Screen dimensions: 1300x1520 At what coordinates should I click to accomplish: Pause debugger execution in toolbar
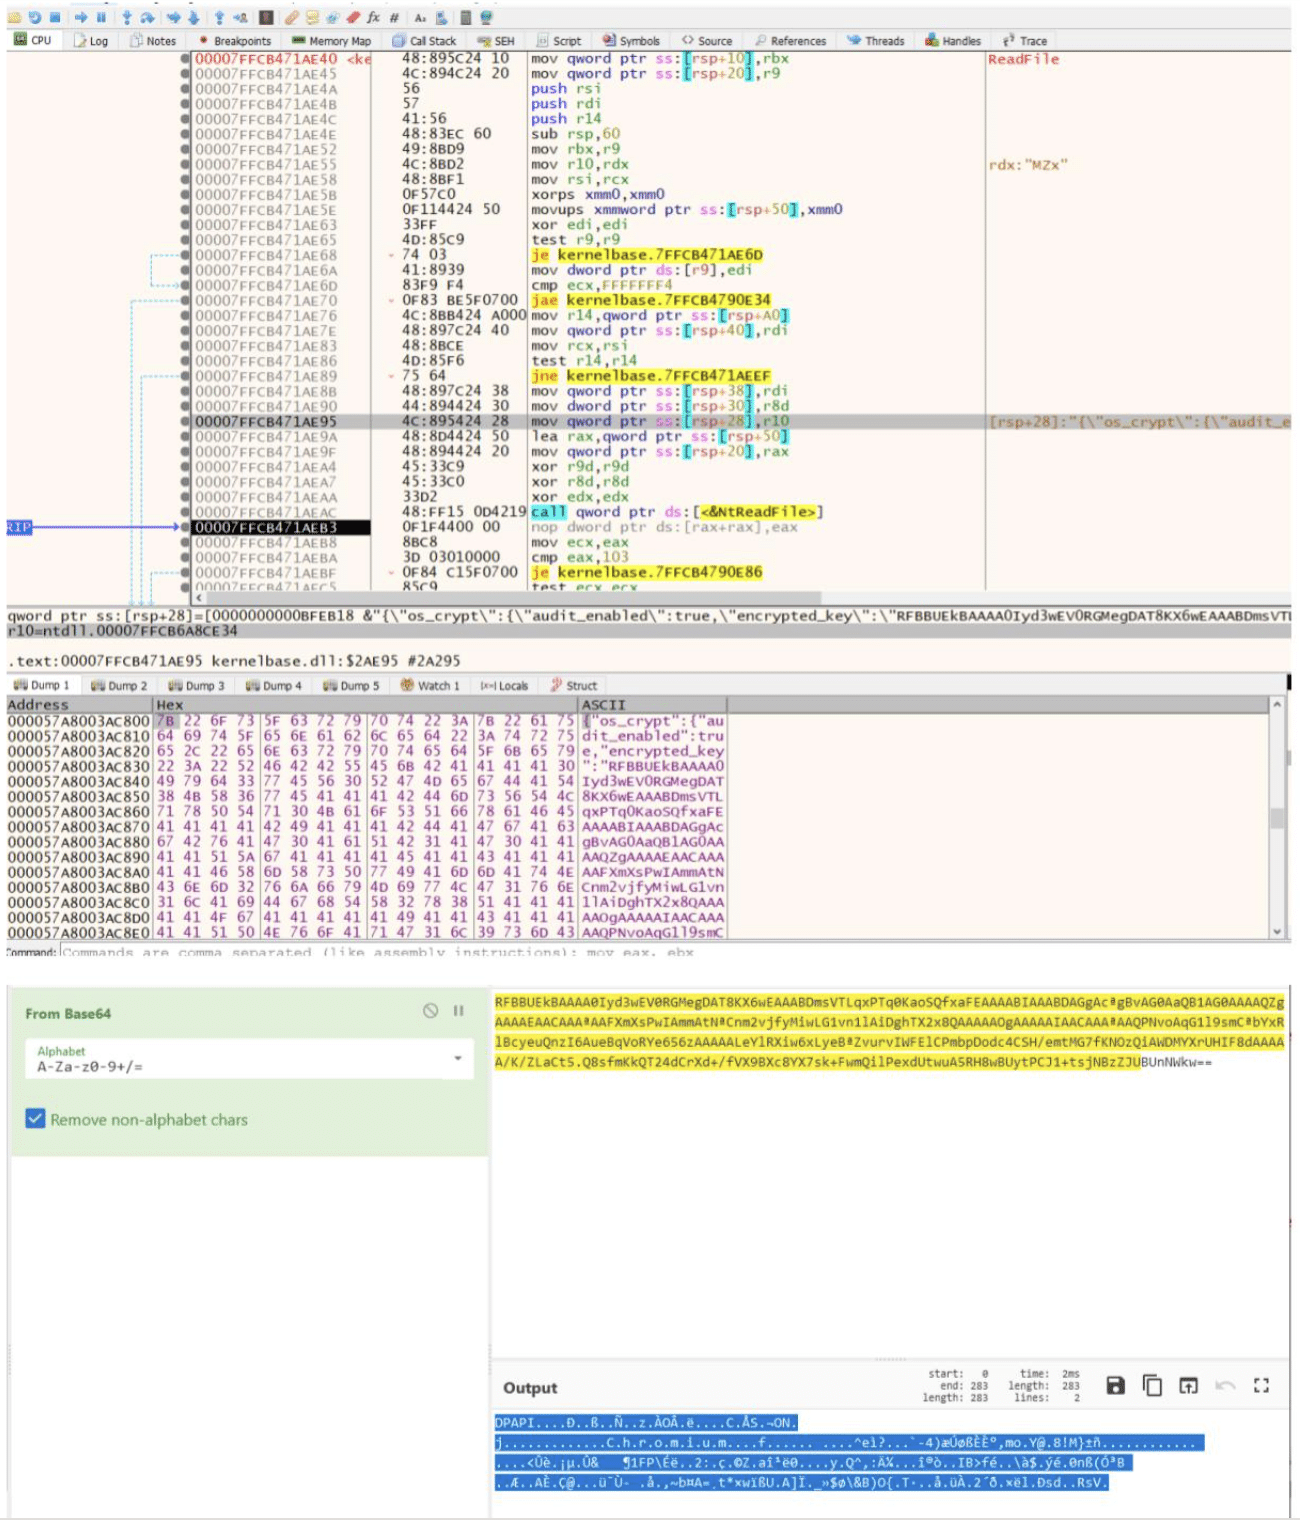coord(101,17)
